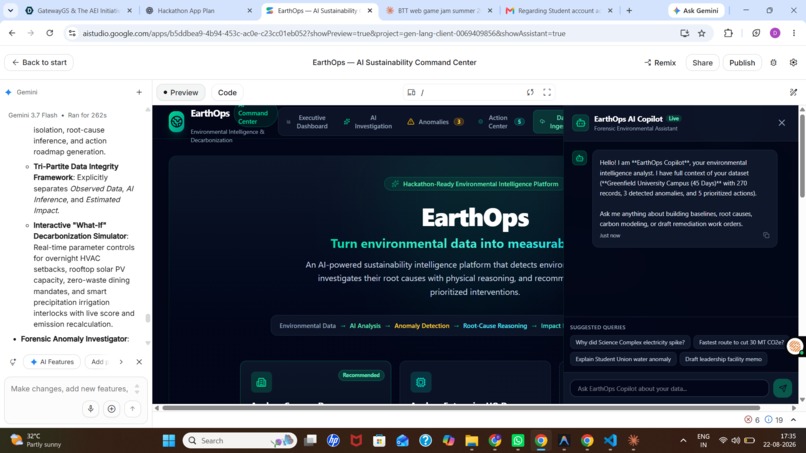Click the errors count indicator showing 6
This screenshot has height=453, width=806.
[x=752, y=420]
